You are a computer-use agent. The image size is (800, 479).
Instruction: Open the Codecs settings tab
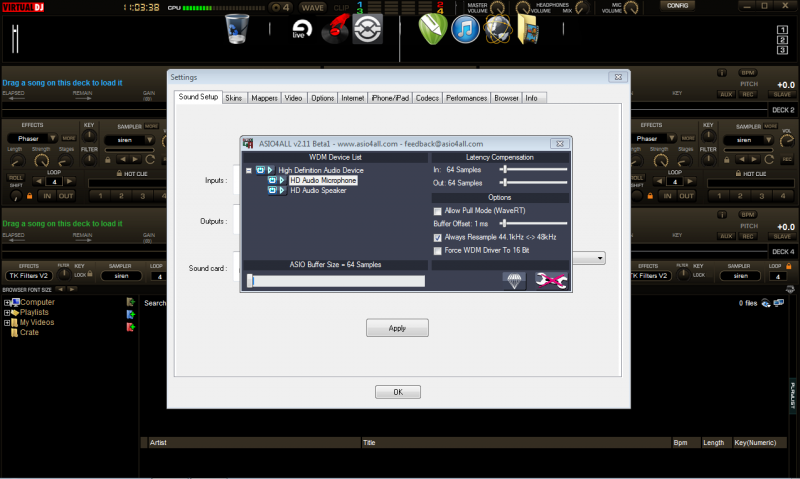click(x=427, y=98)
